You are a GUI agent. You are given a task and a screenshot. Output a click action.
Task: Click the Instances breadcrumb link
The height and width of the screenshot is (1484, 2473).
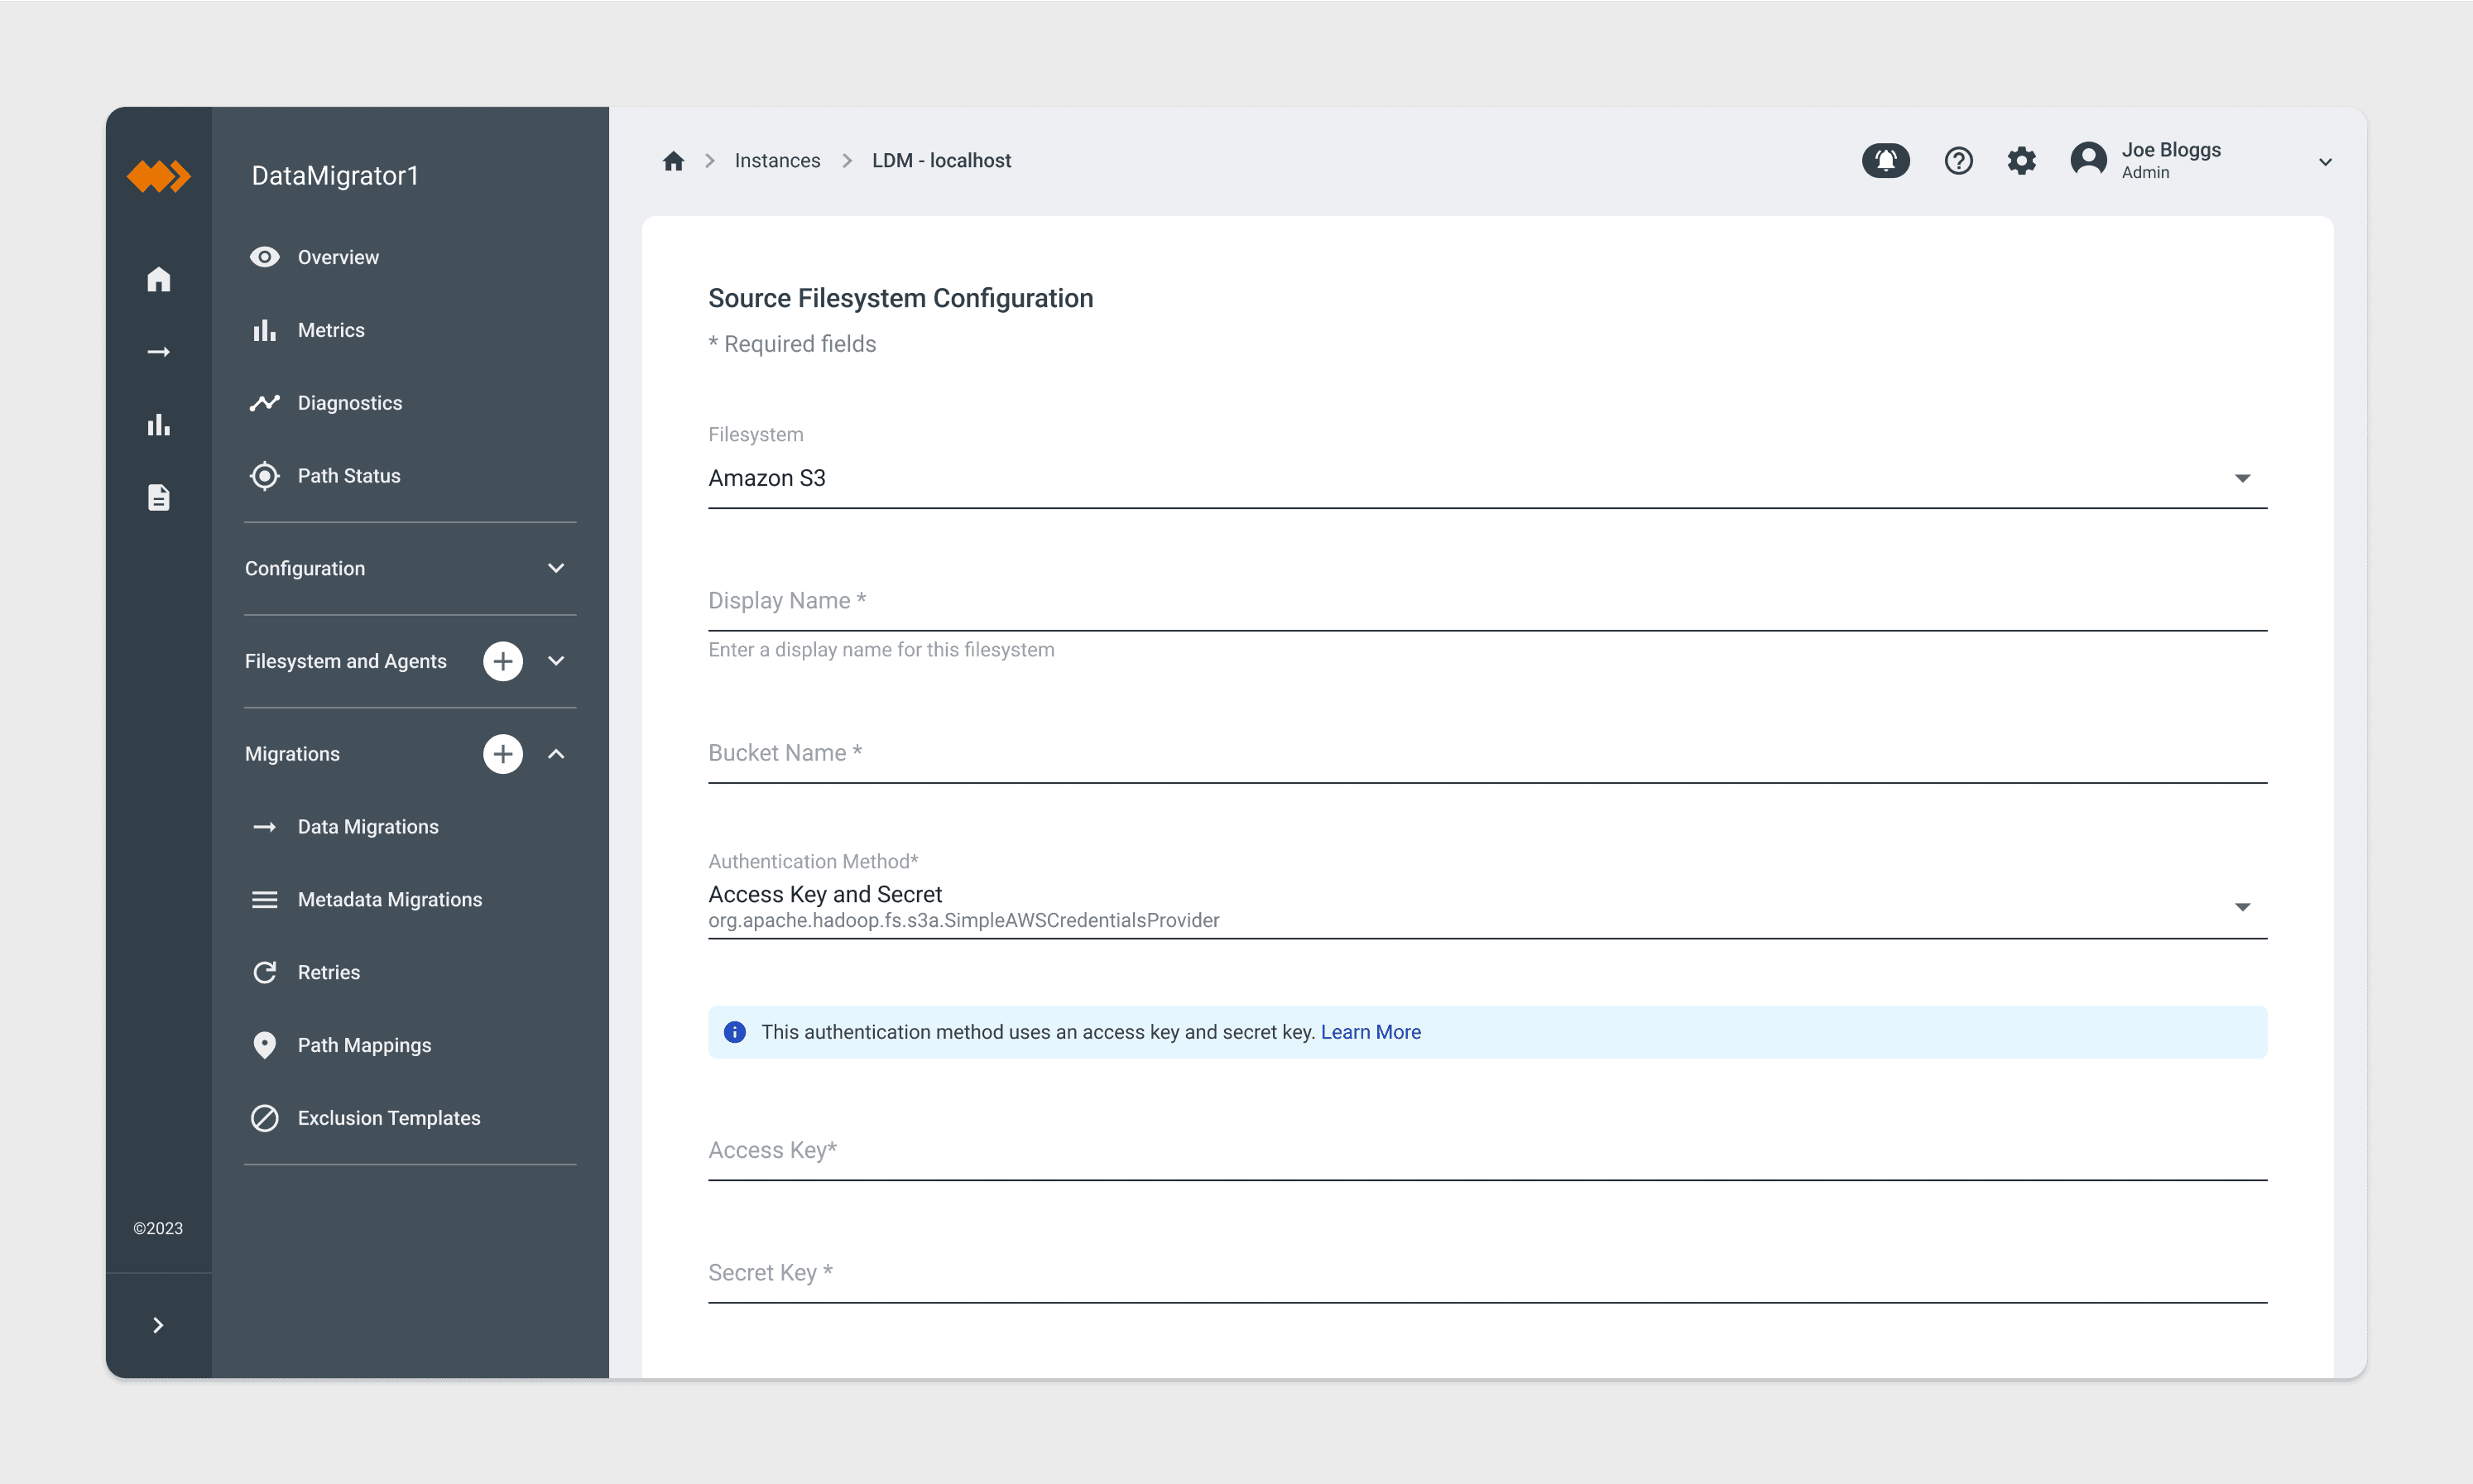(x=777, y=161)
